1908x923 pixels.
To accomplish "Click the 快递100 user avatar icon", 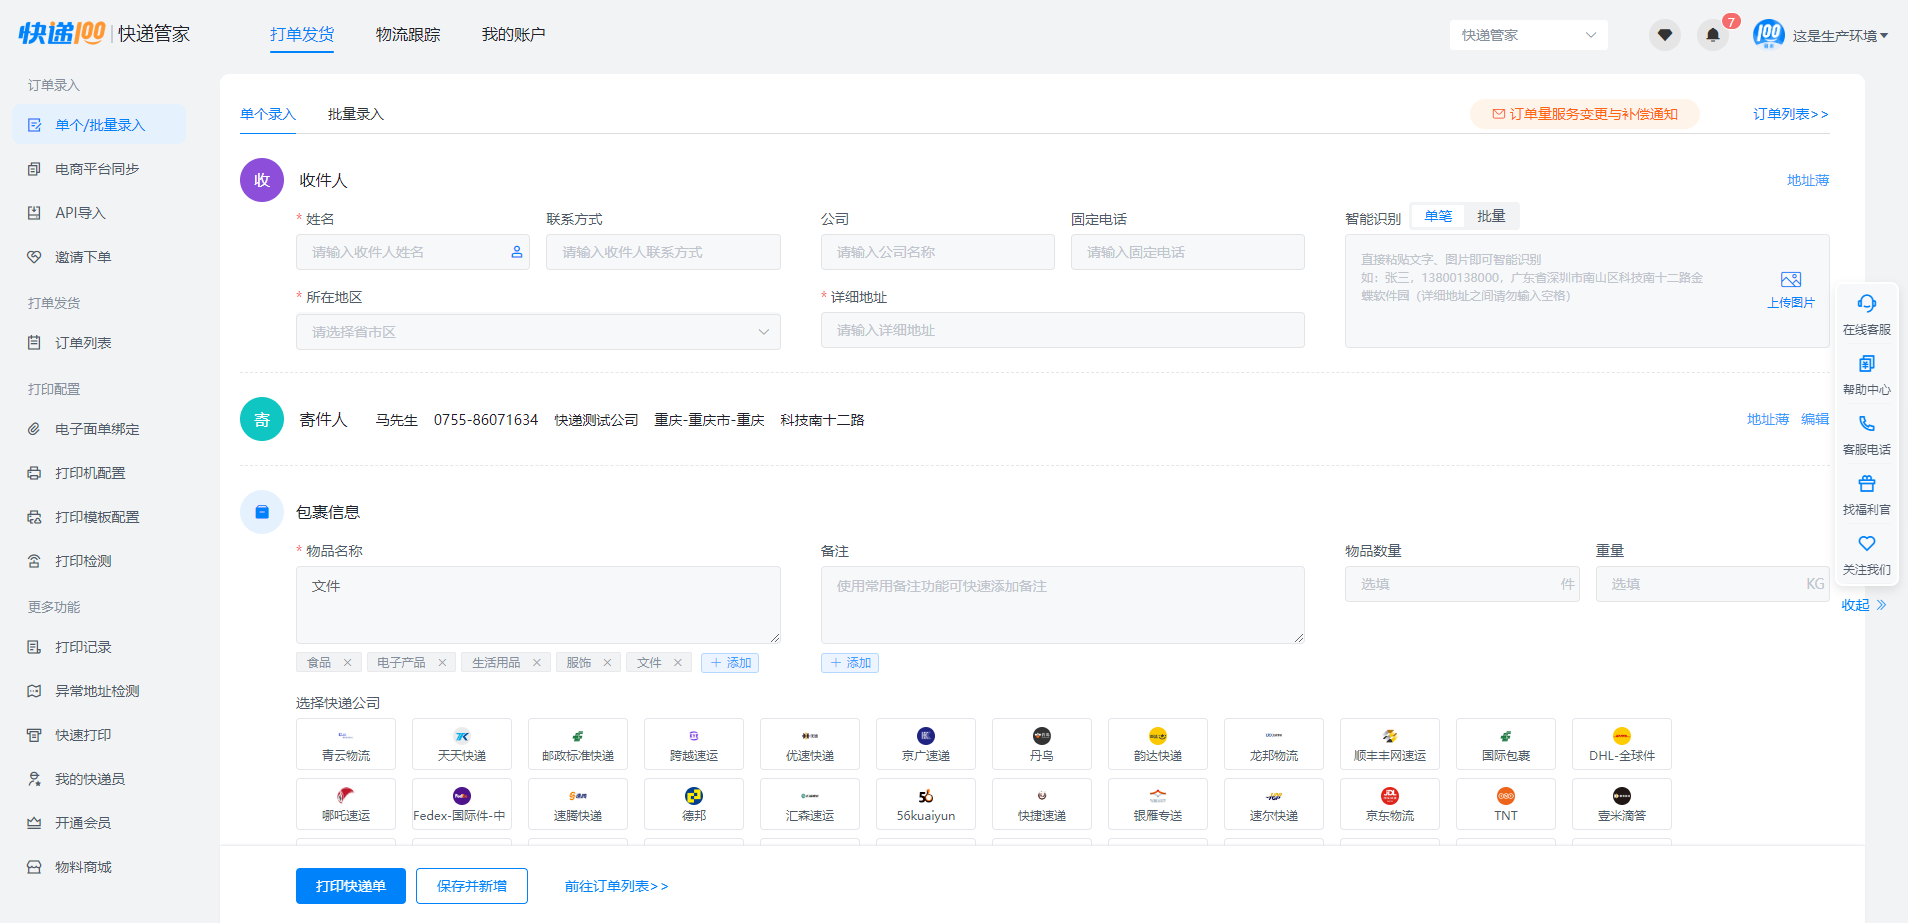I will coord(1768,35).
